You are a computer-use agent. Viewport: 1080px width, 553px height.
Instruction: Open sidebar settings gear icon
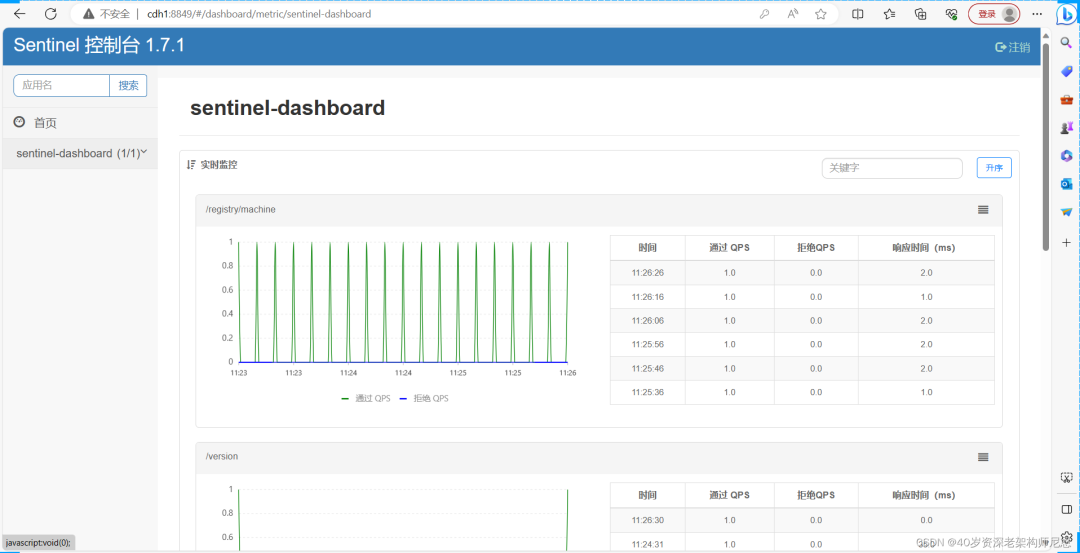[1066, 536]
